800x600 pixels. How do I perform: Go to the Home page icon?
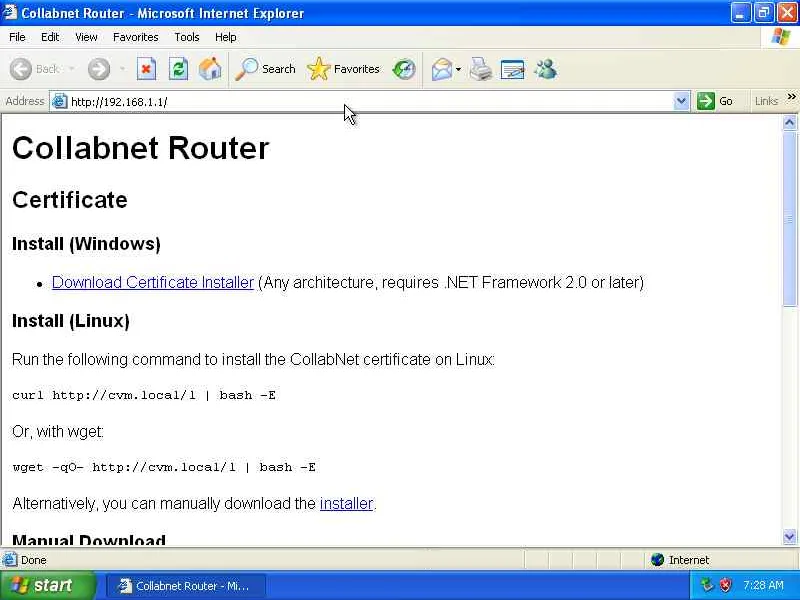tap(210, 69)
